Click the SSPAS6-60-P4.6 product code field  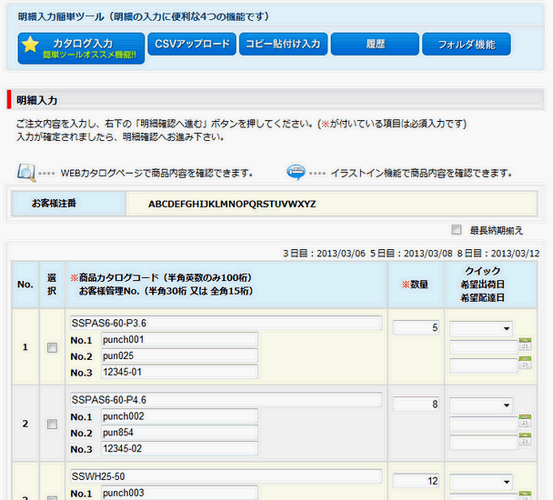click(x=226, y=400)
